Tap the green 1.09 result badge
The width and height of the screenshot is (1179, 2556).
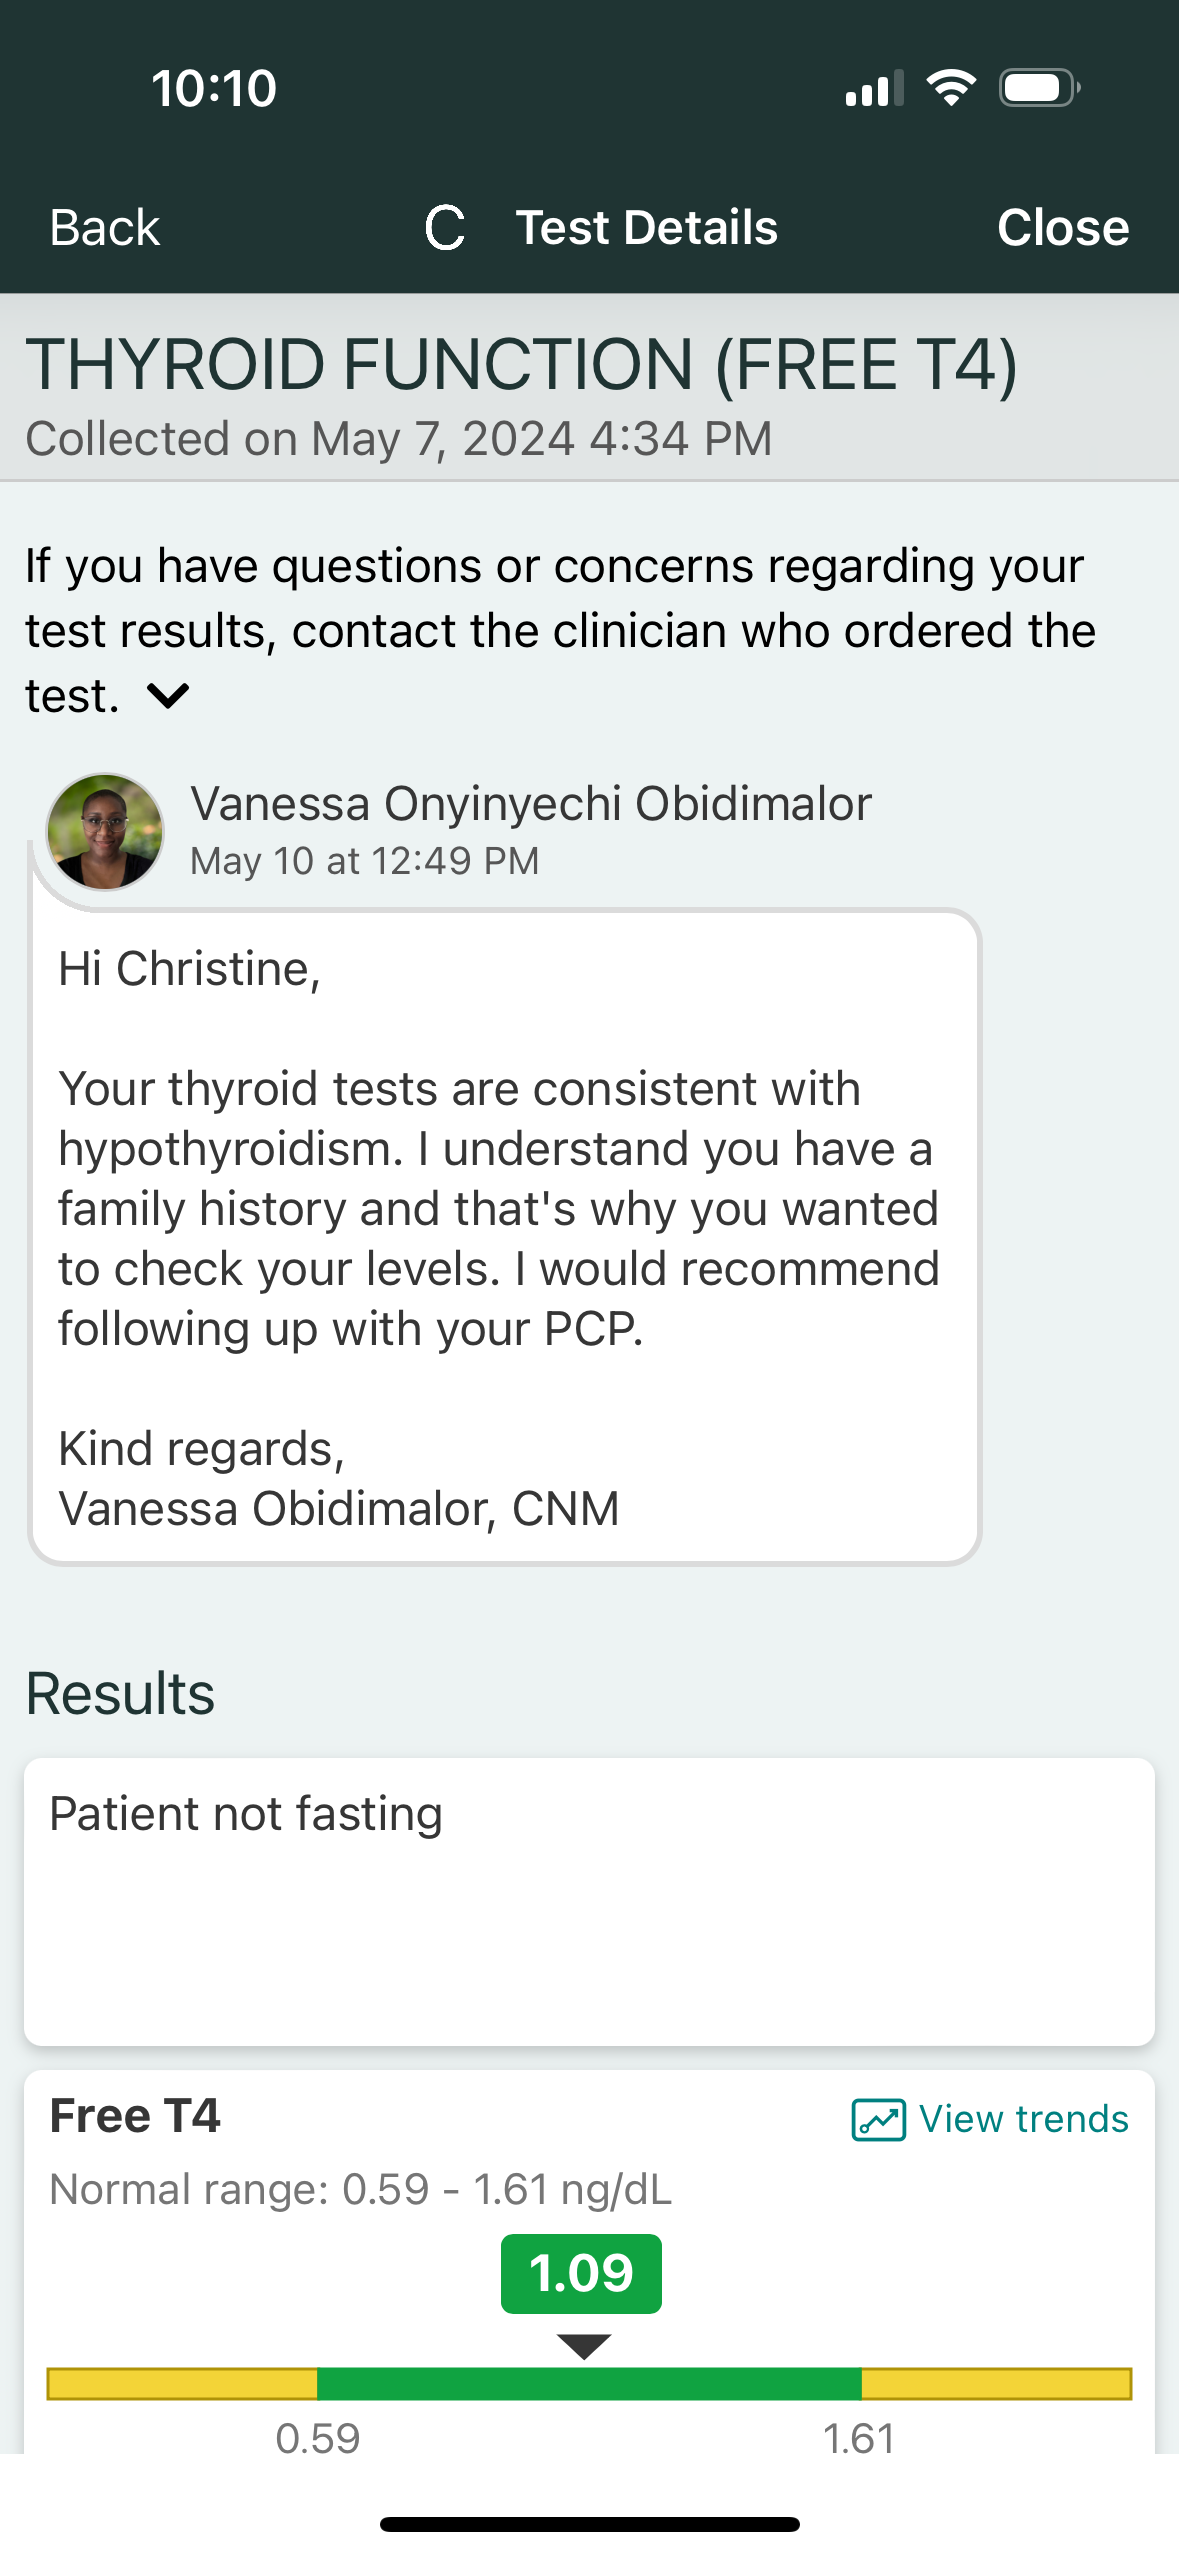coord(581,2273)
